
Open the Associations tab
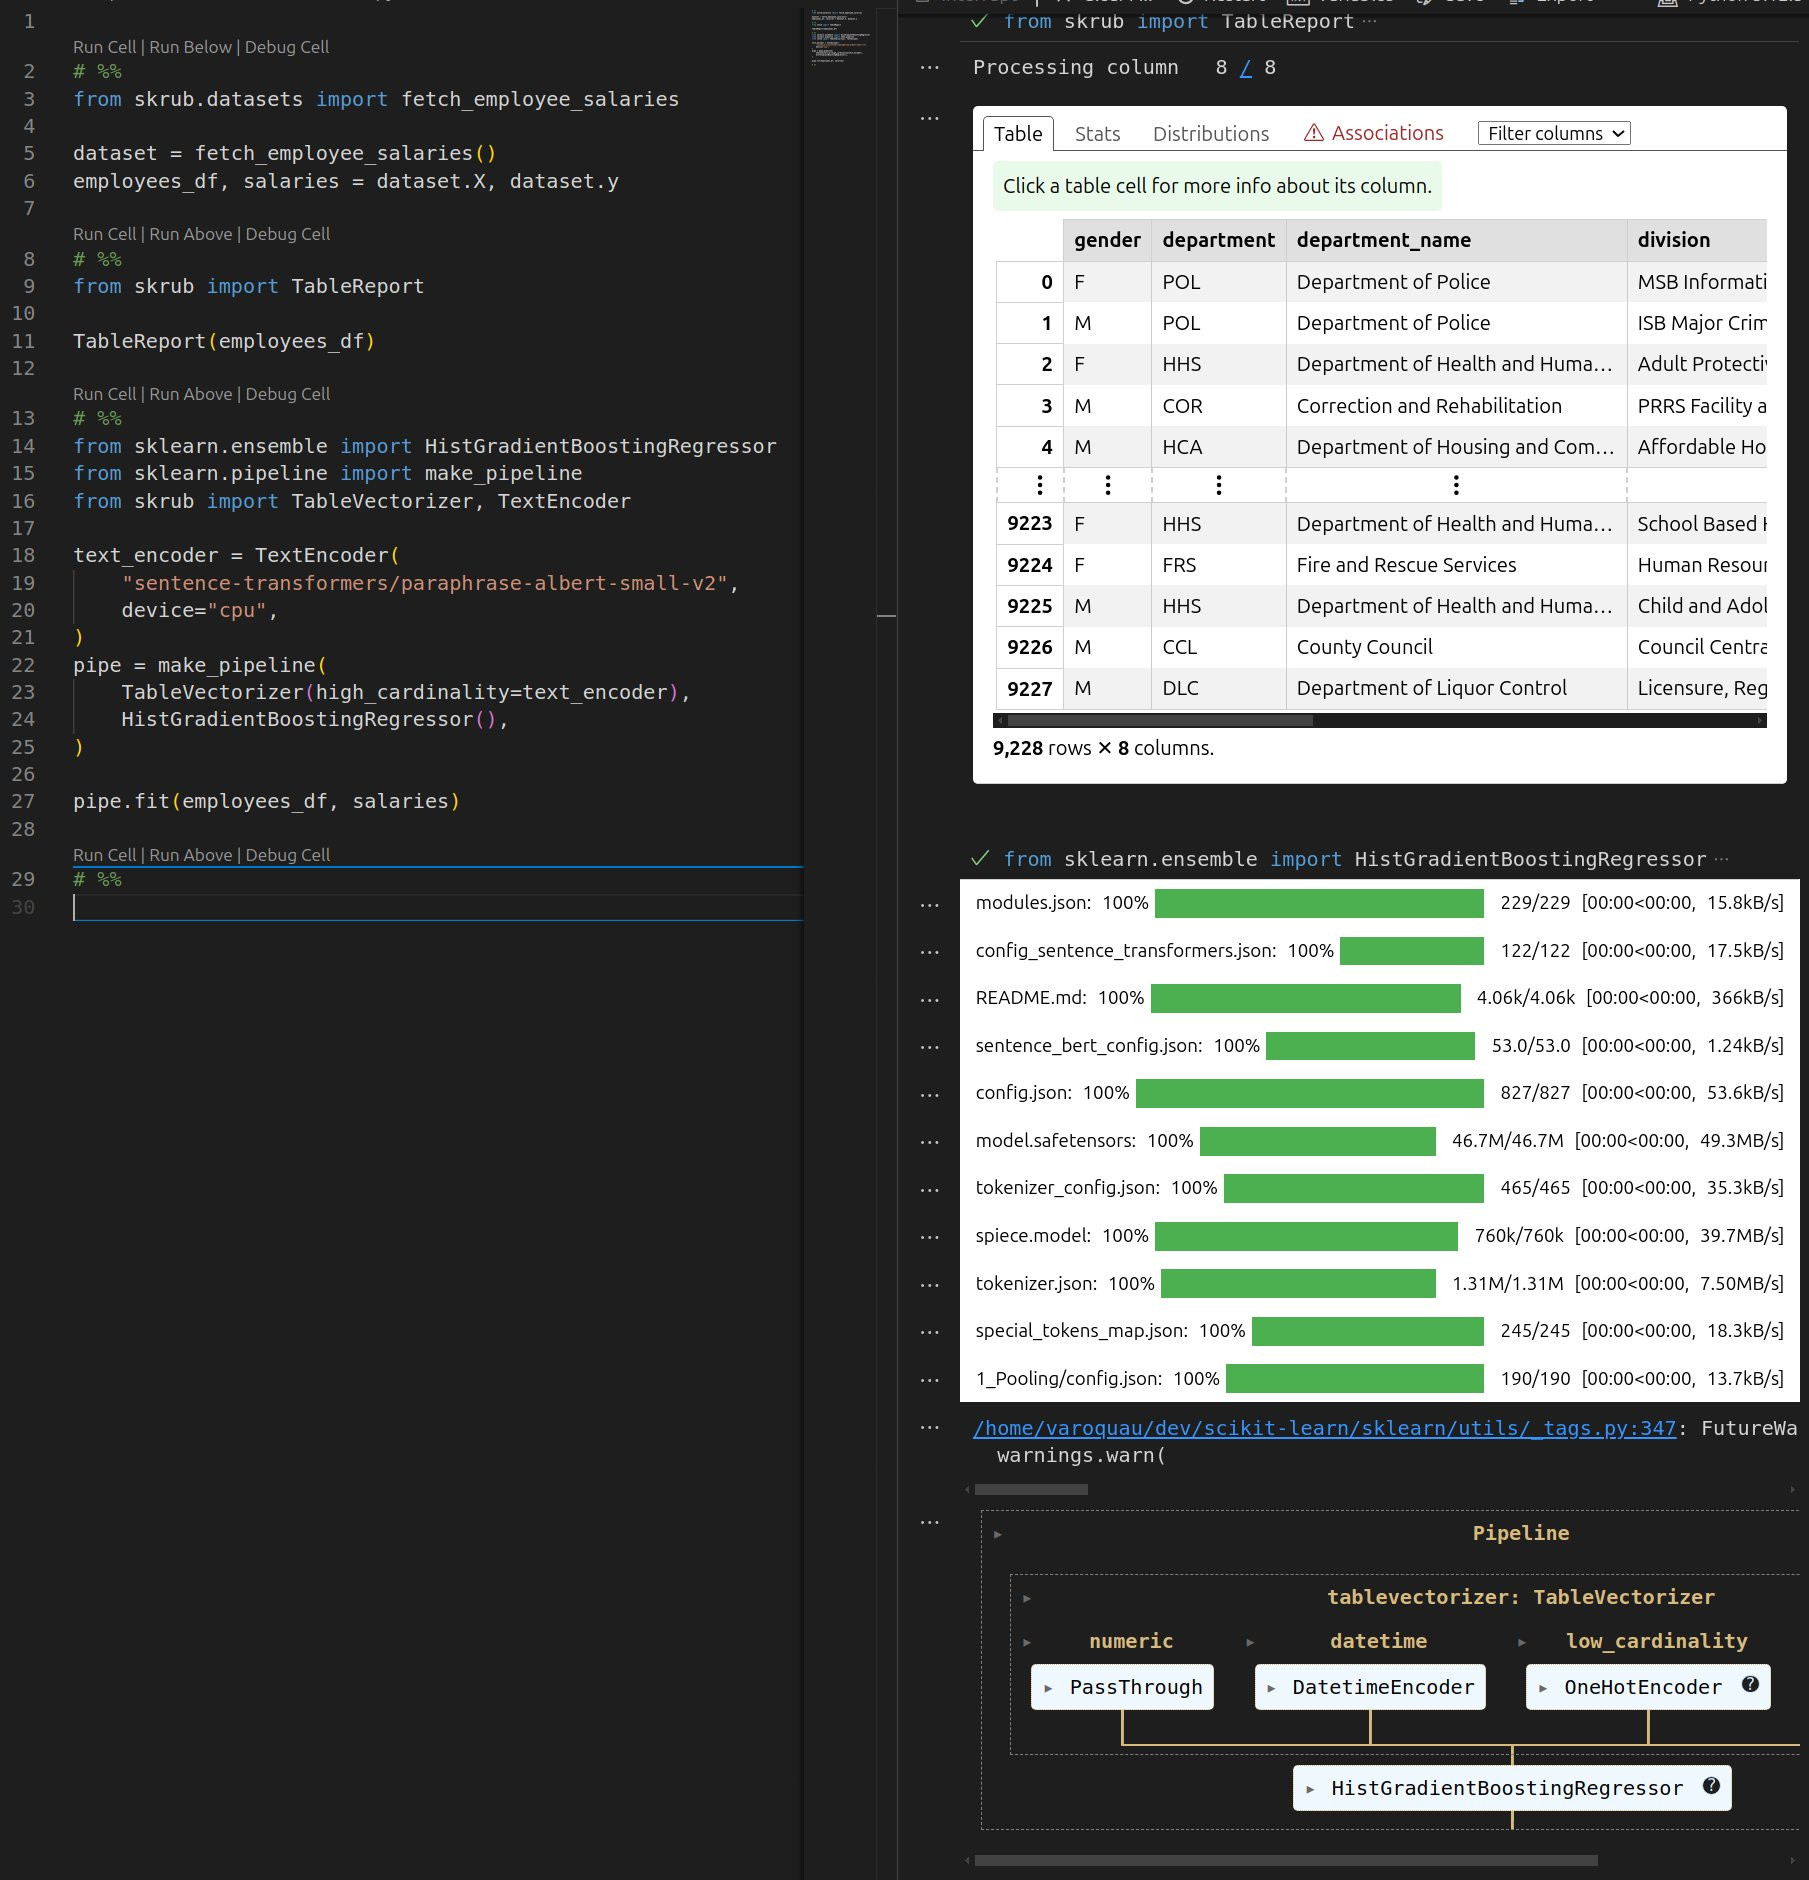pyautogui.click(x=1374, y=134)
